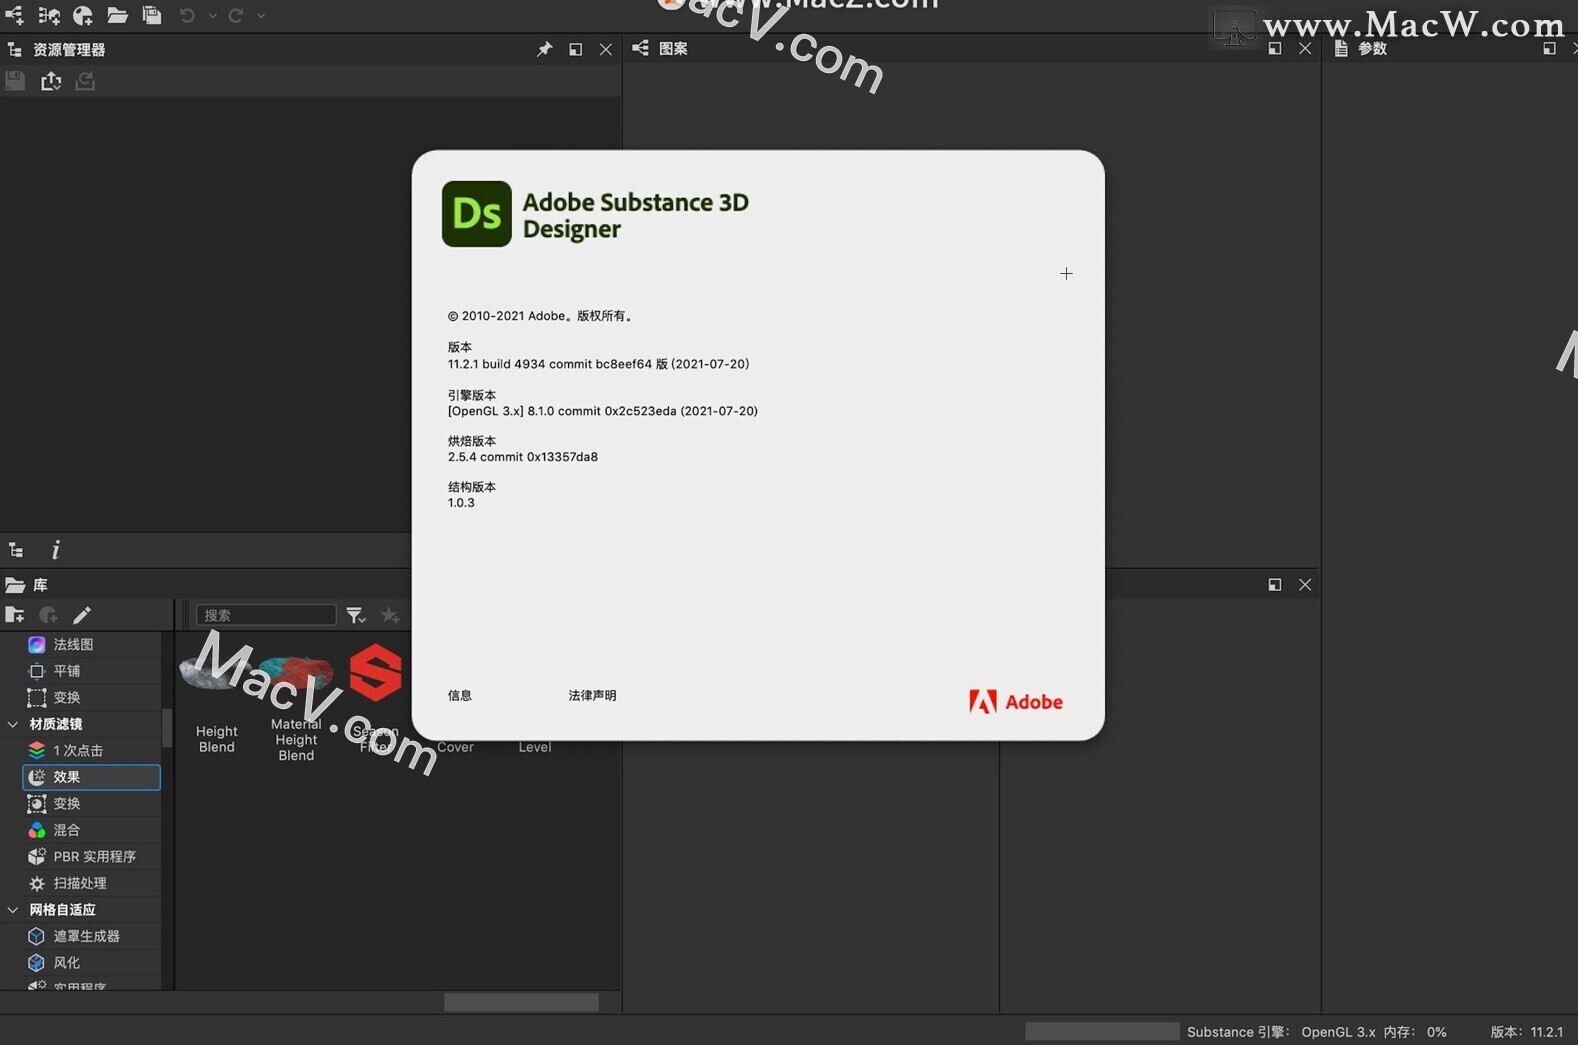Click the floppy save icon in Explorer toolbar

point(15,81)
